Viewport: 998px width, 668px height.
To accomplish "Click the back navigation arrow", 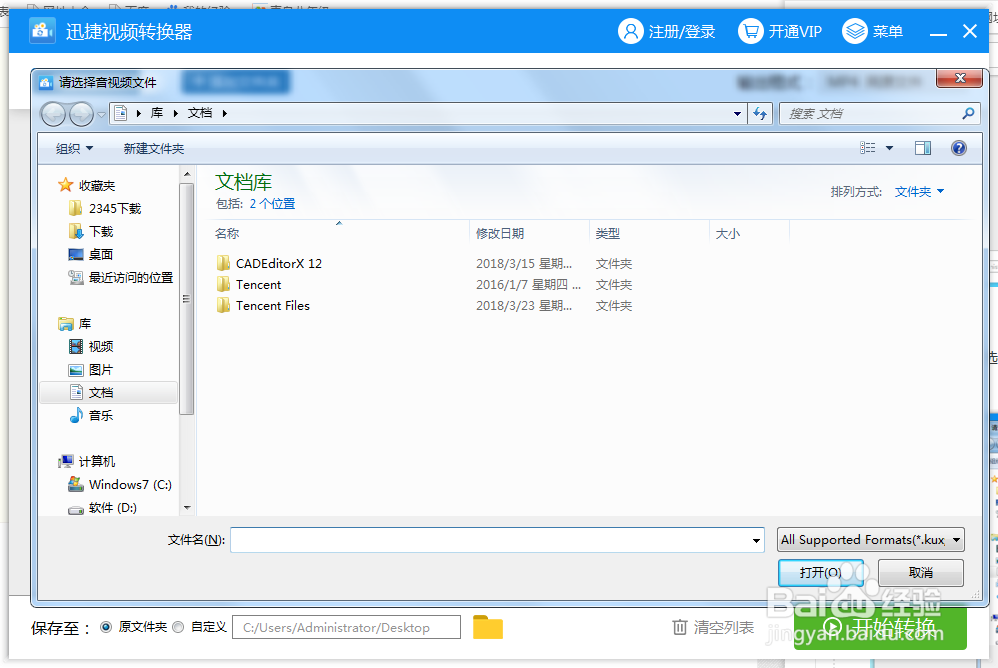I will tap(53, 115).
